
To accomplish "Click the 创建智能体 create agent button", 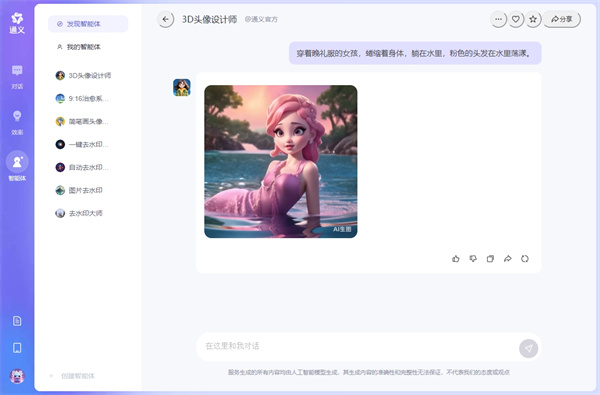I will (73, 376).
